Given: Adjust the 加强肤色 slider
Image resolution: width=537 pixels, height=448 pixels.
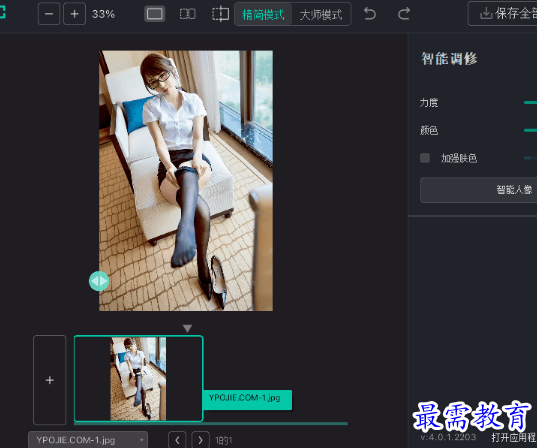Looking at the screenshot, I should tap(530, 158).
